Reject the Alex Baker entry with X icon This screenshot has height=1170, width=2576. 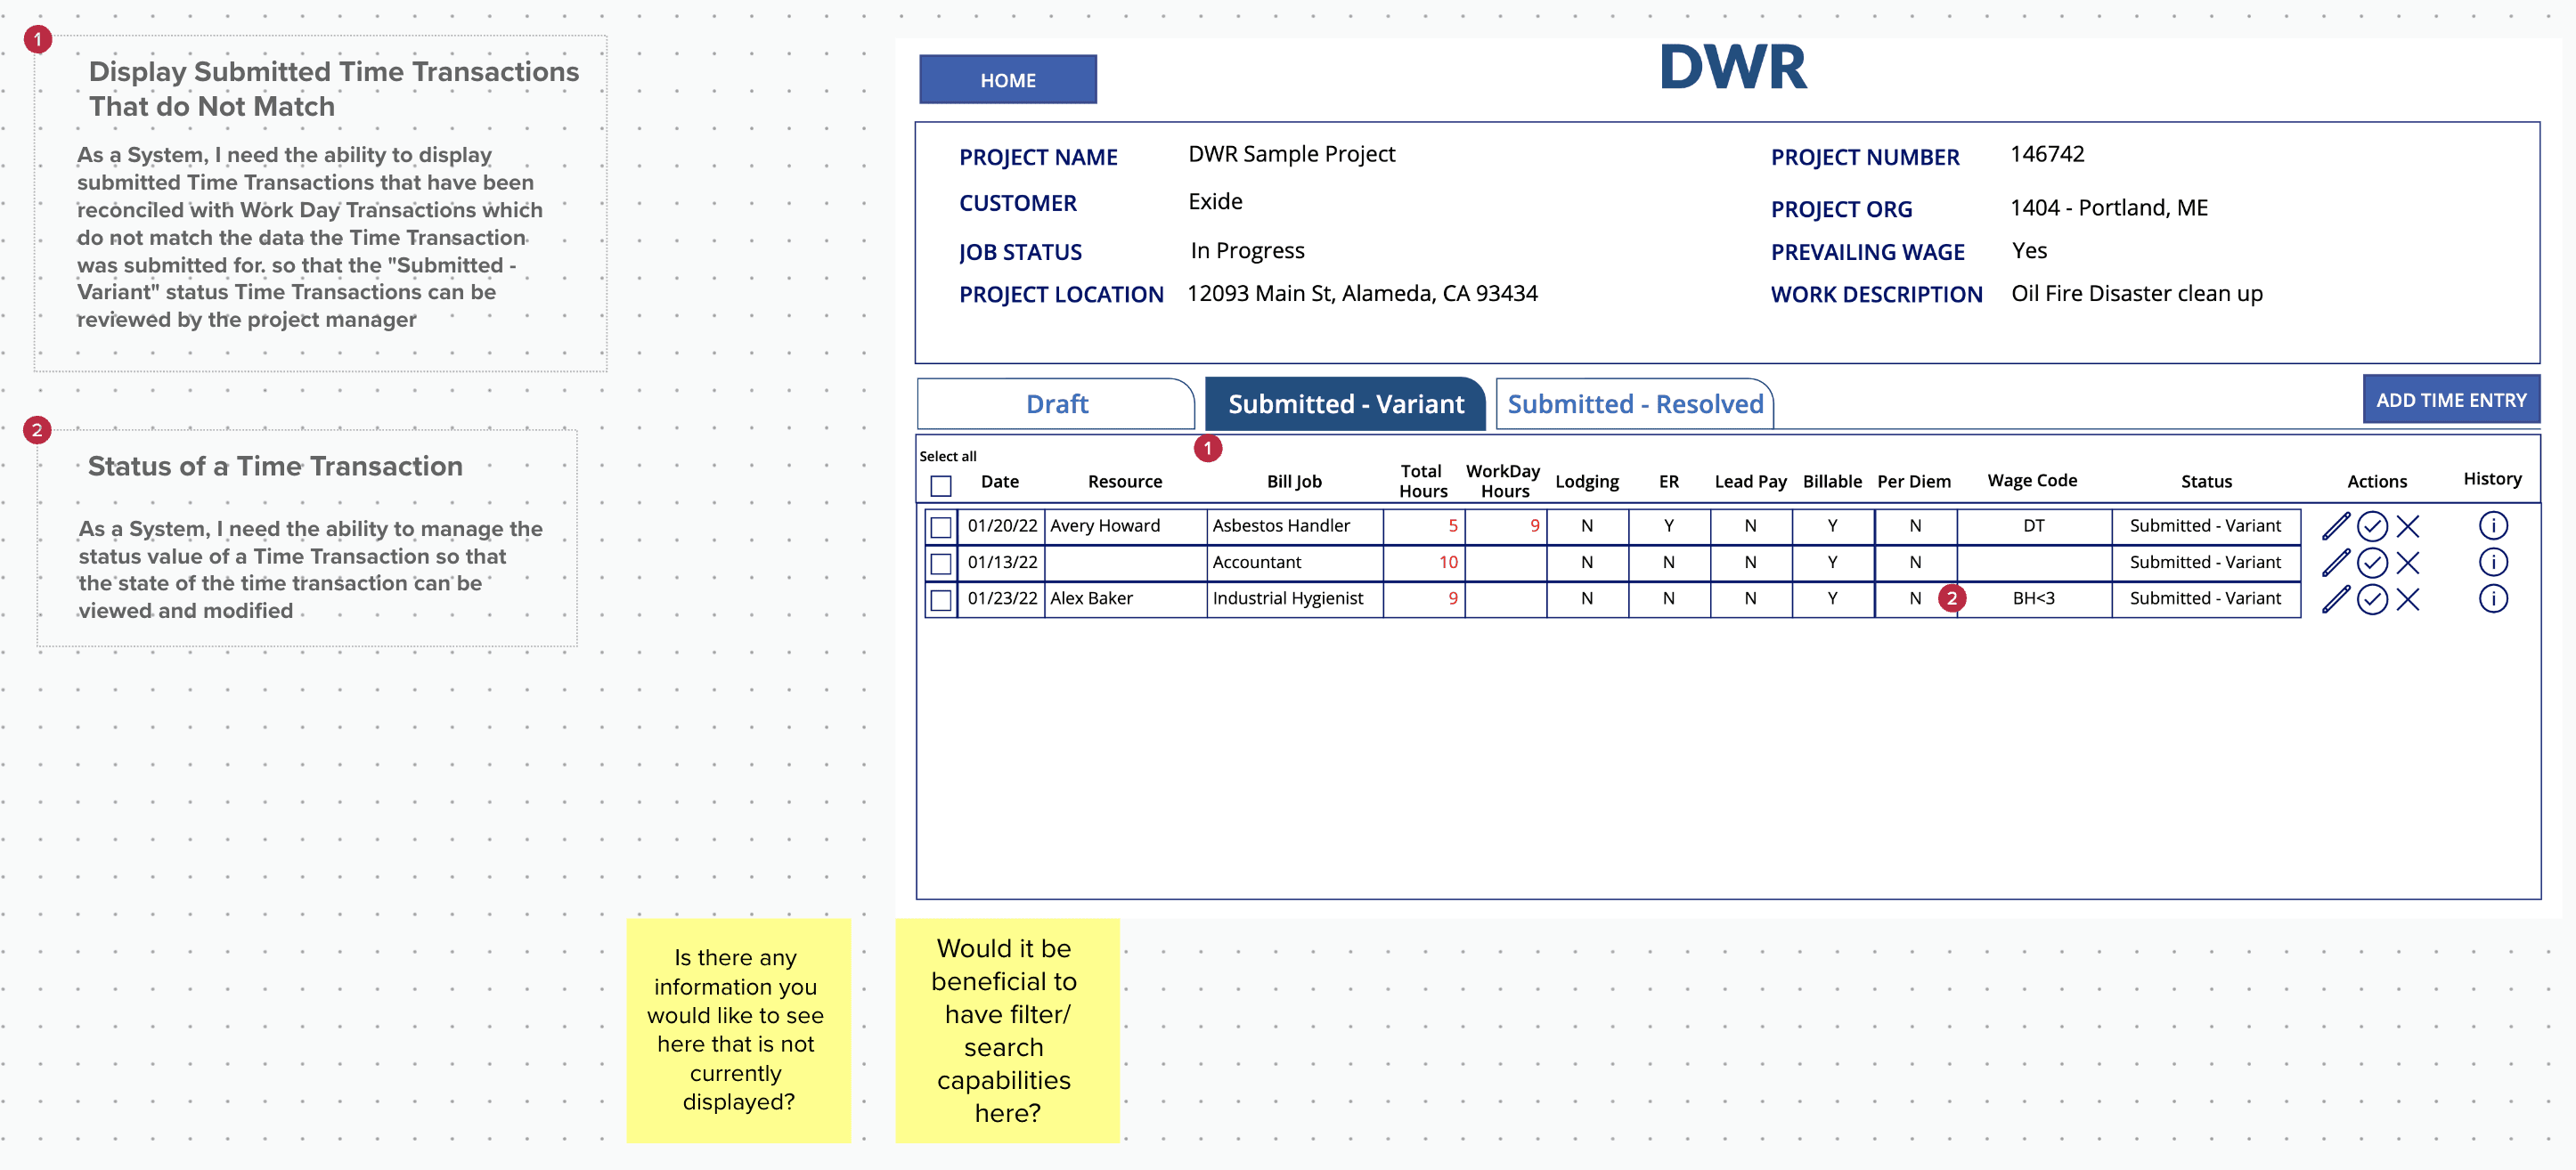click(2408, 599)
